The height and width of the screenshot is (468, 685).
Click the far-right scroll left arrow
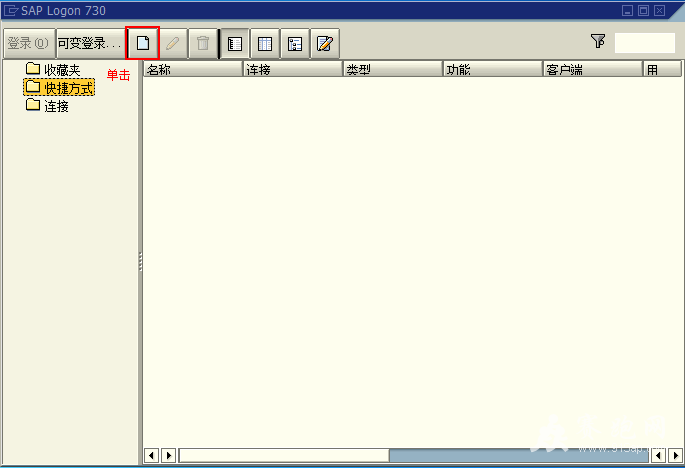click(658, 455)
